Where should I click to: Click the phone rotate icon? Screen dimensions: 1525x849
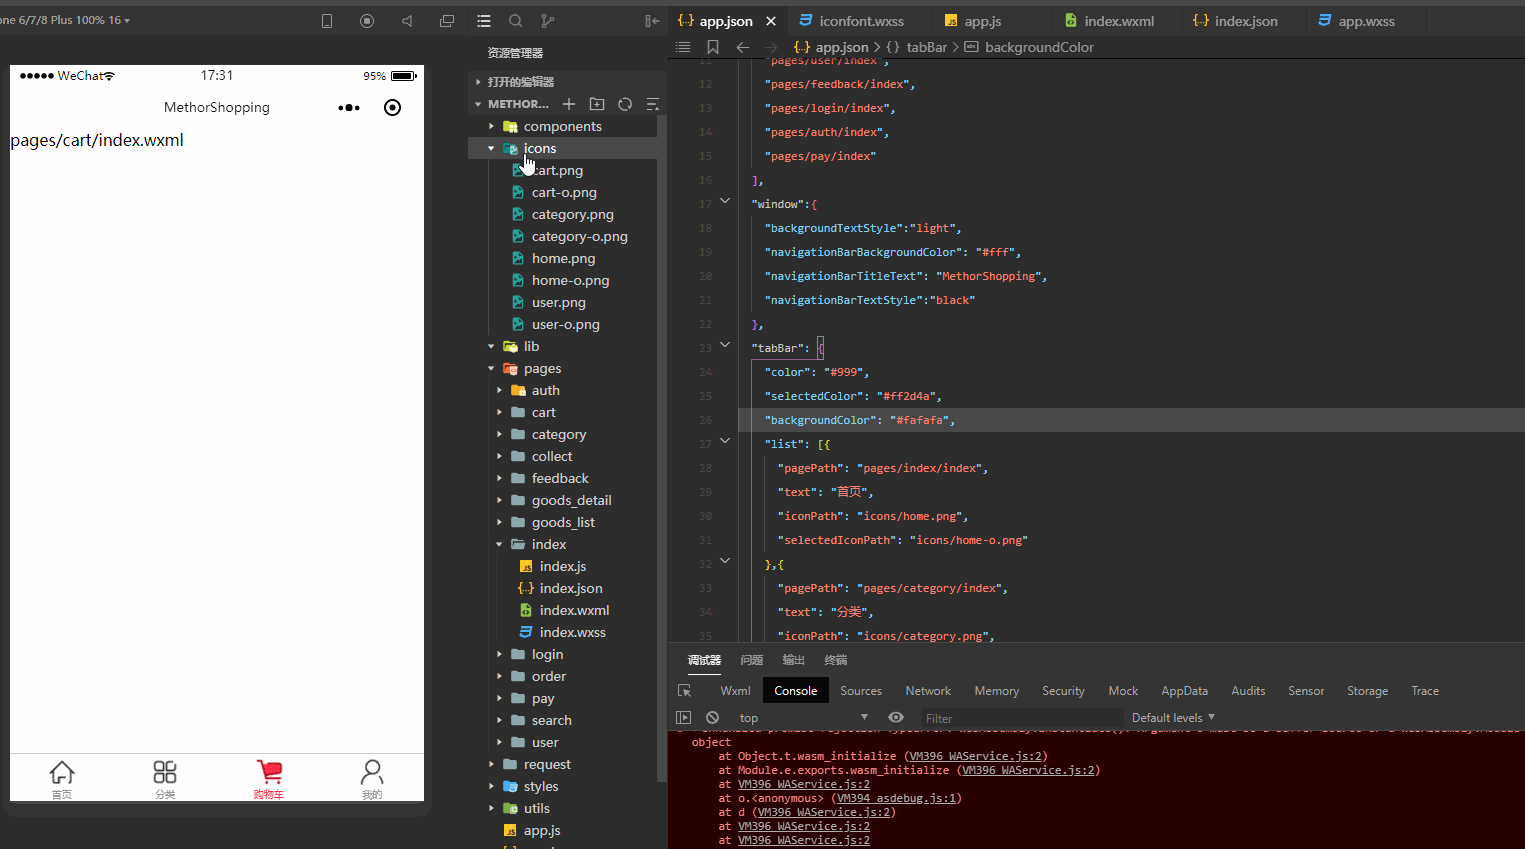pyautogui.click(x=327, y=20)
